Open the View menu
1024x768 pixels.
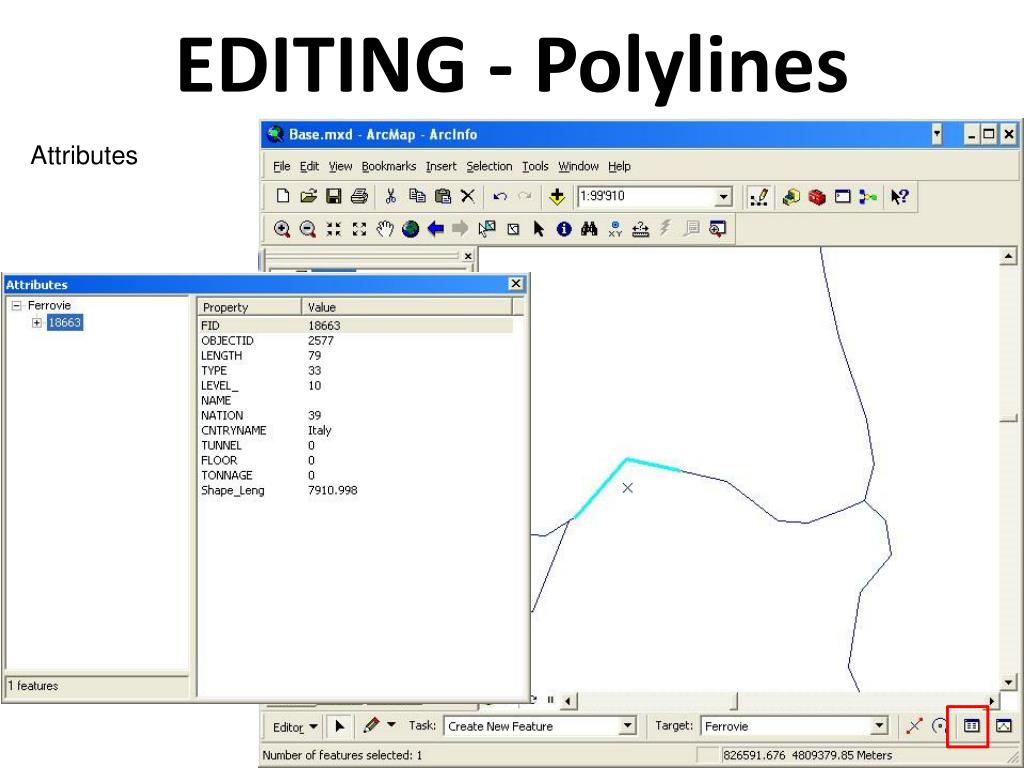click(x=340, y=167)
